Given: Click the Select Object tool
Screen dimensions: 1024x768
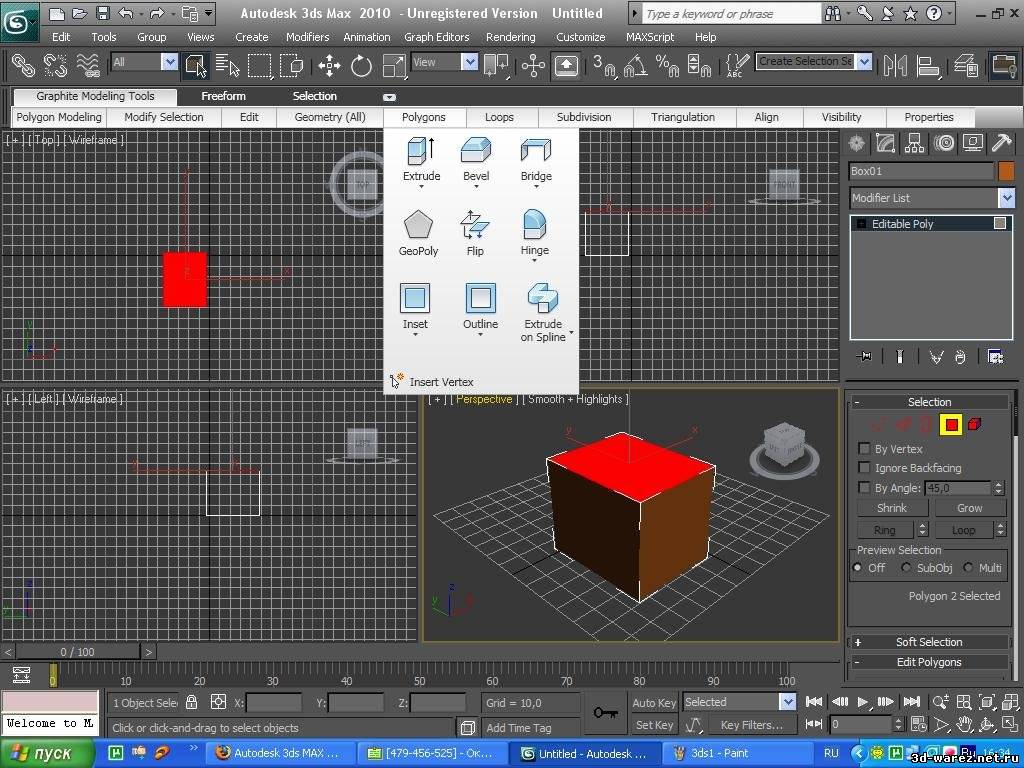Looking at the screenshot, I should [x=196, y=65].
